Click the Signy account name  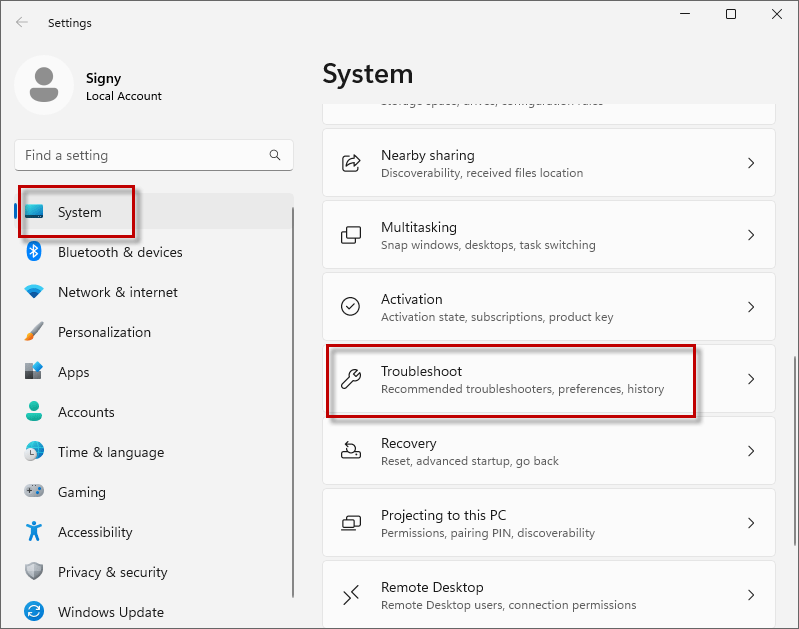pyautogui.click(x=103, y=78)
